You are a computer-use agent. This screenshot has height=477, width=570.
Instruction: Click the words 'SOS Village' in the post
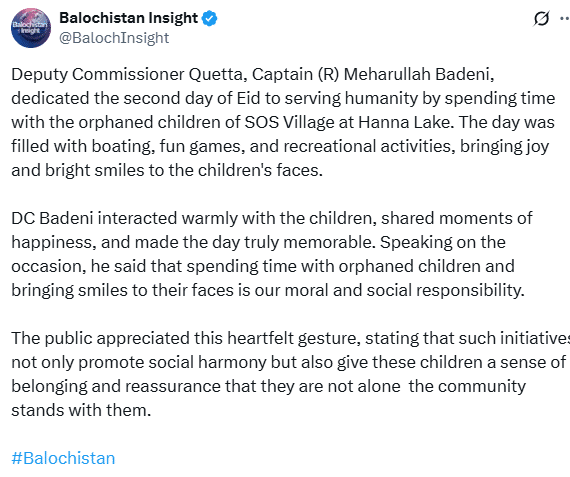click(x=289, y=122)
